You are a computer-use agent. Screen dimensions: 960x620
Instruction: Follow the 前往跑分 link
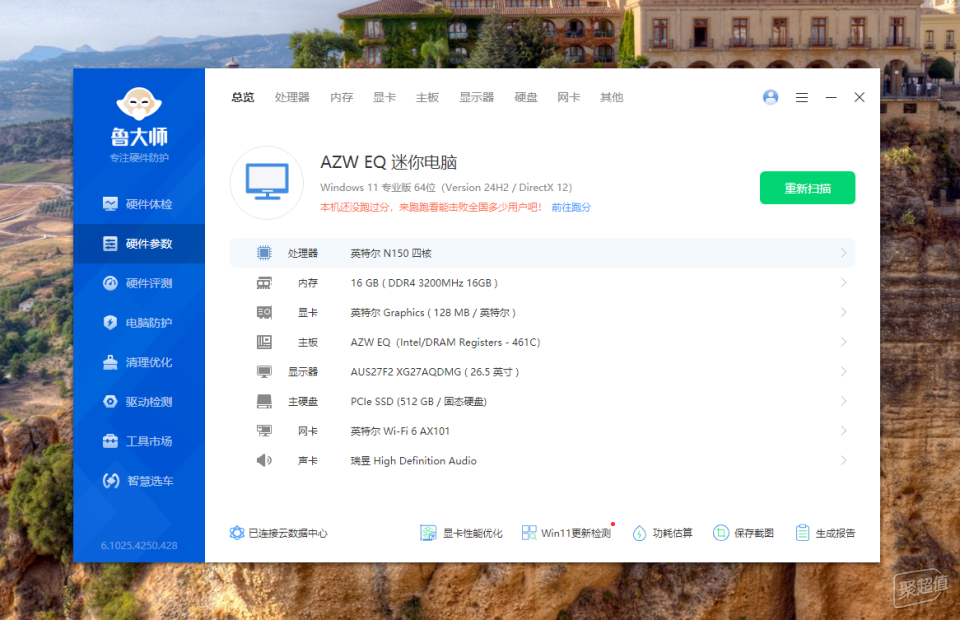point(571,207)
